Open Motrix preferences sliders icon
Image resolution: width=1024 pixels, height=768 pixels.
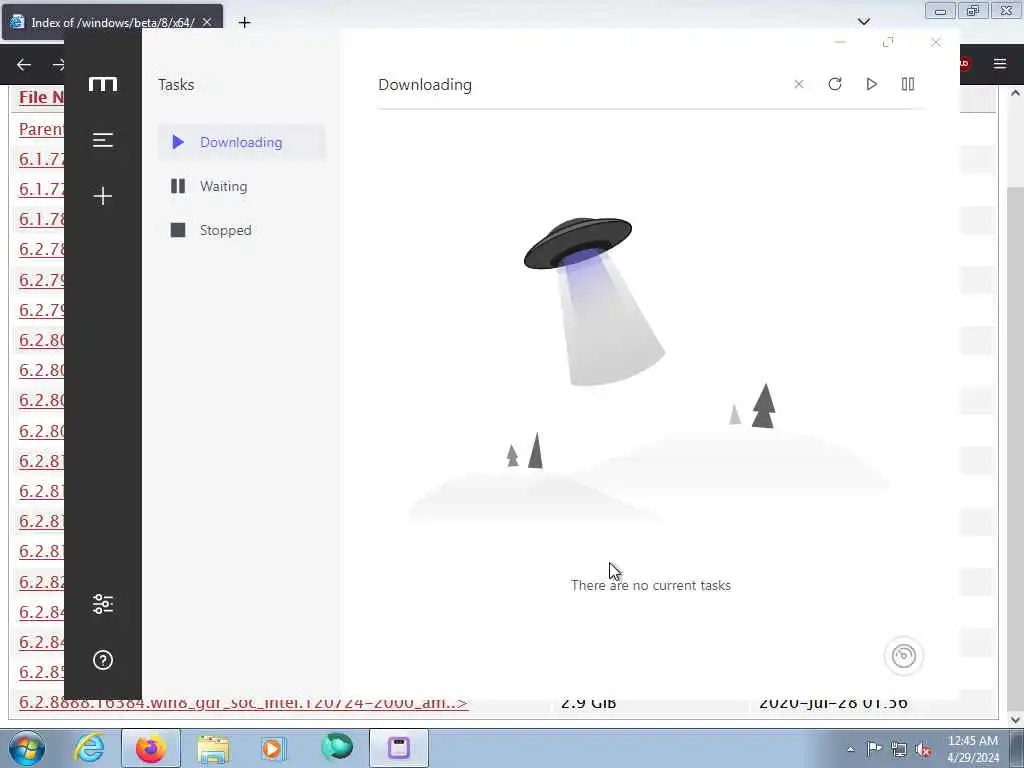tap(103, 604)
